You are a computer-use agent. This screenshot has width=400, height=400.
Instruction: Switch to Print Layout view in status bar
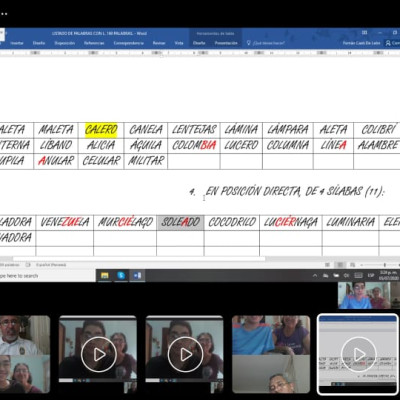point(340,265)
